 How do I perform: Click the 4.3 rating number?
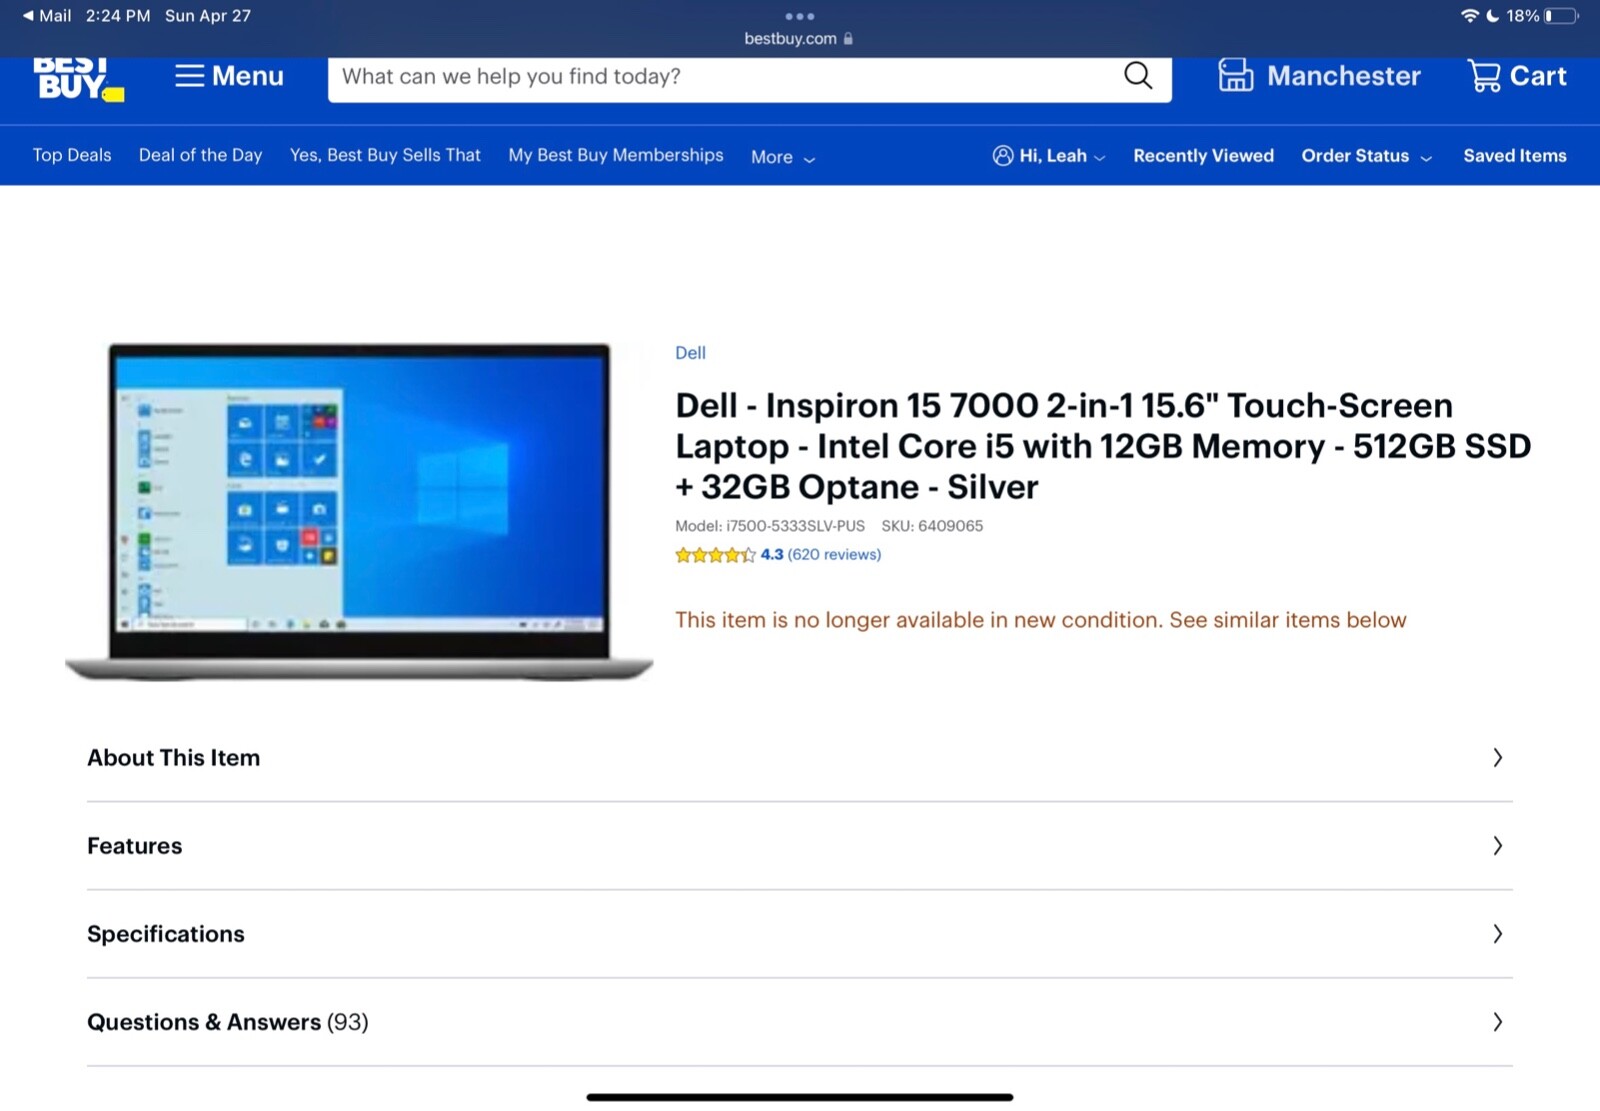pyautogui.click(x=772, y=555)
